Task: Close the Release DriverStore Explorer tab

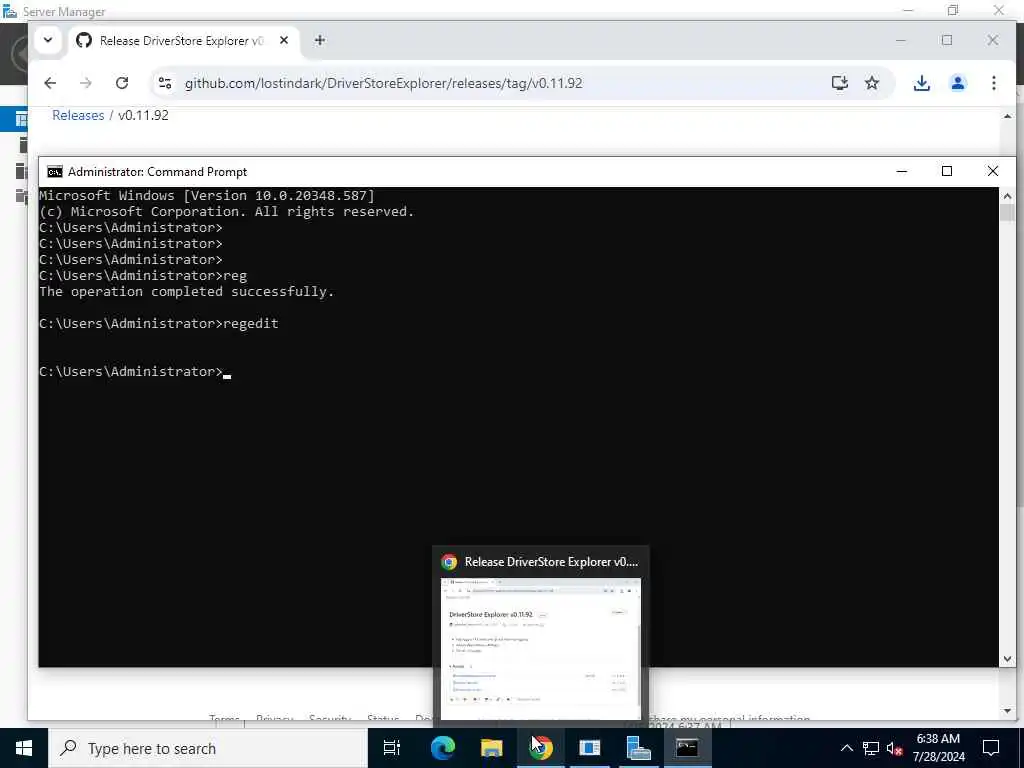Action: [x=284, y=40]
